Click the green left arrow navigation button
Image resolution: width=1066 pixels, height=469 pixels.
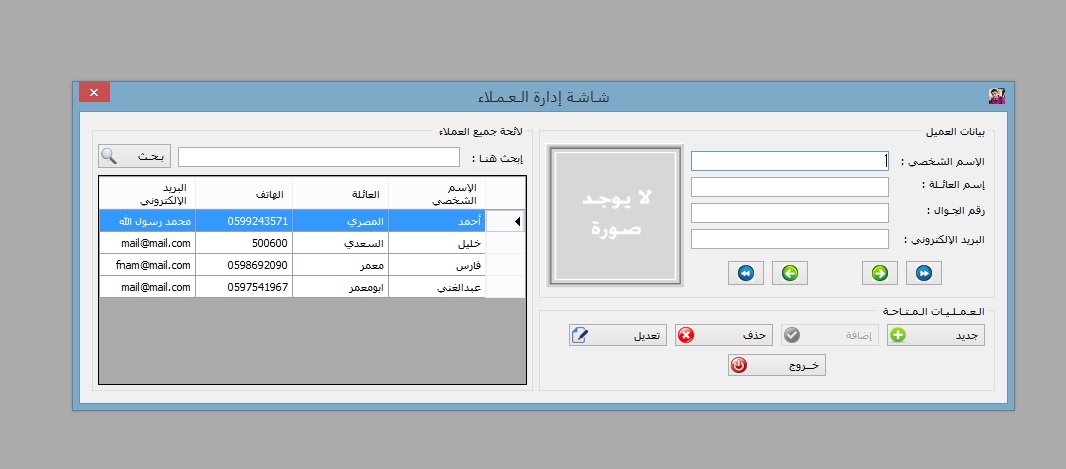[x=790, y=273]
